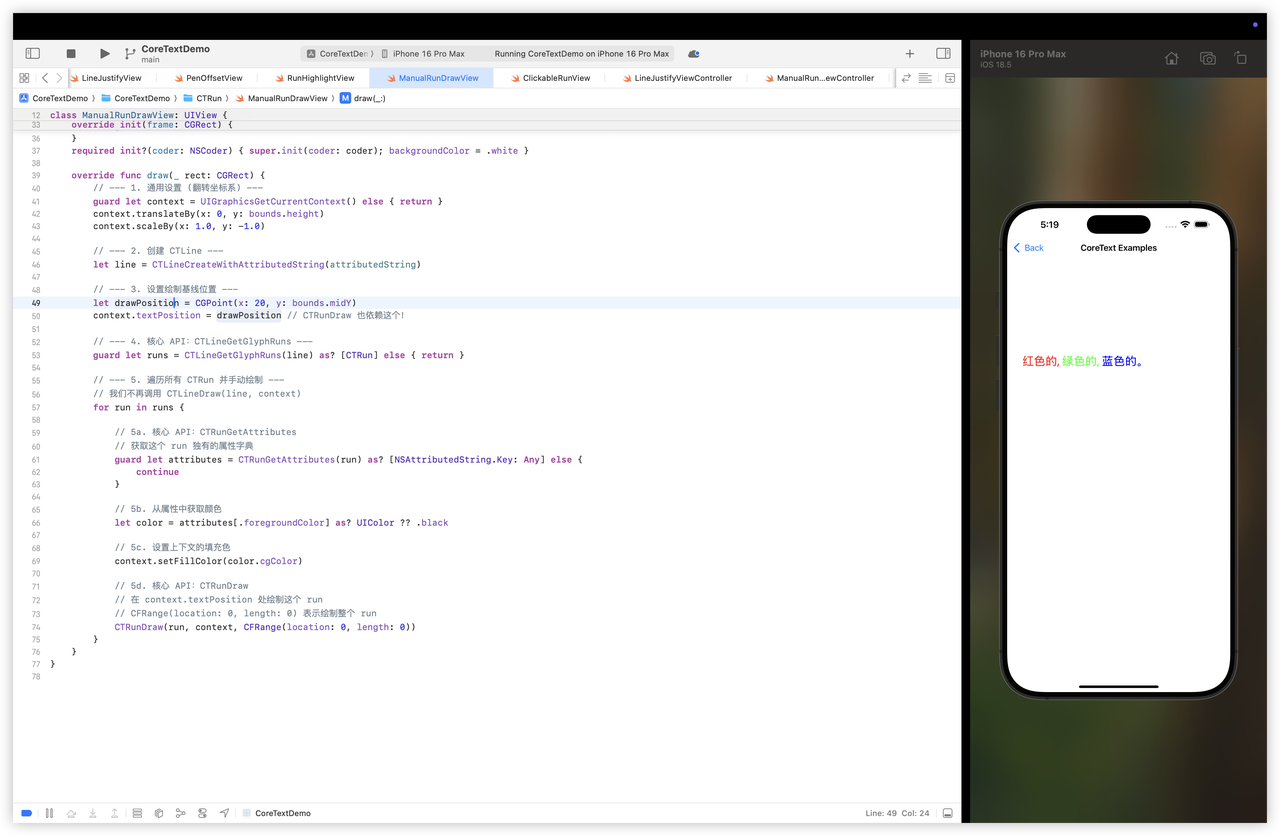Click the Simulate Location arrow icon
This screenshot has width=1280, height=836.
point(225,813)
